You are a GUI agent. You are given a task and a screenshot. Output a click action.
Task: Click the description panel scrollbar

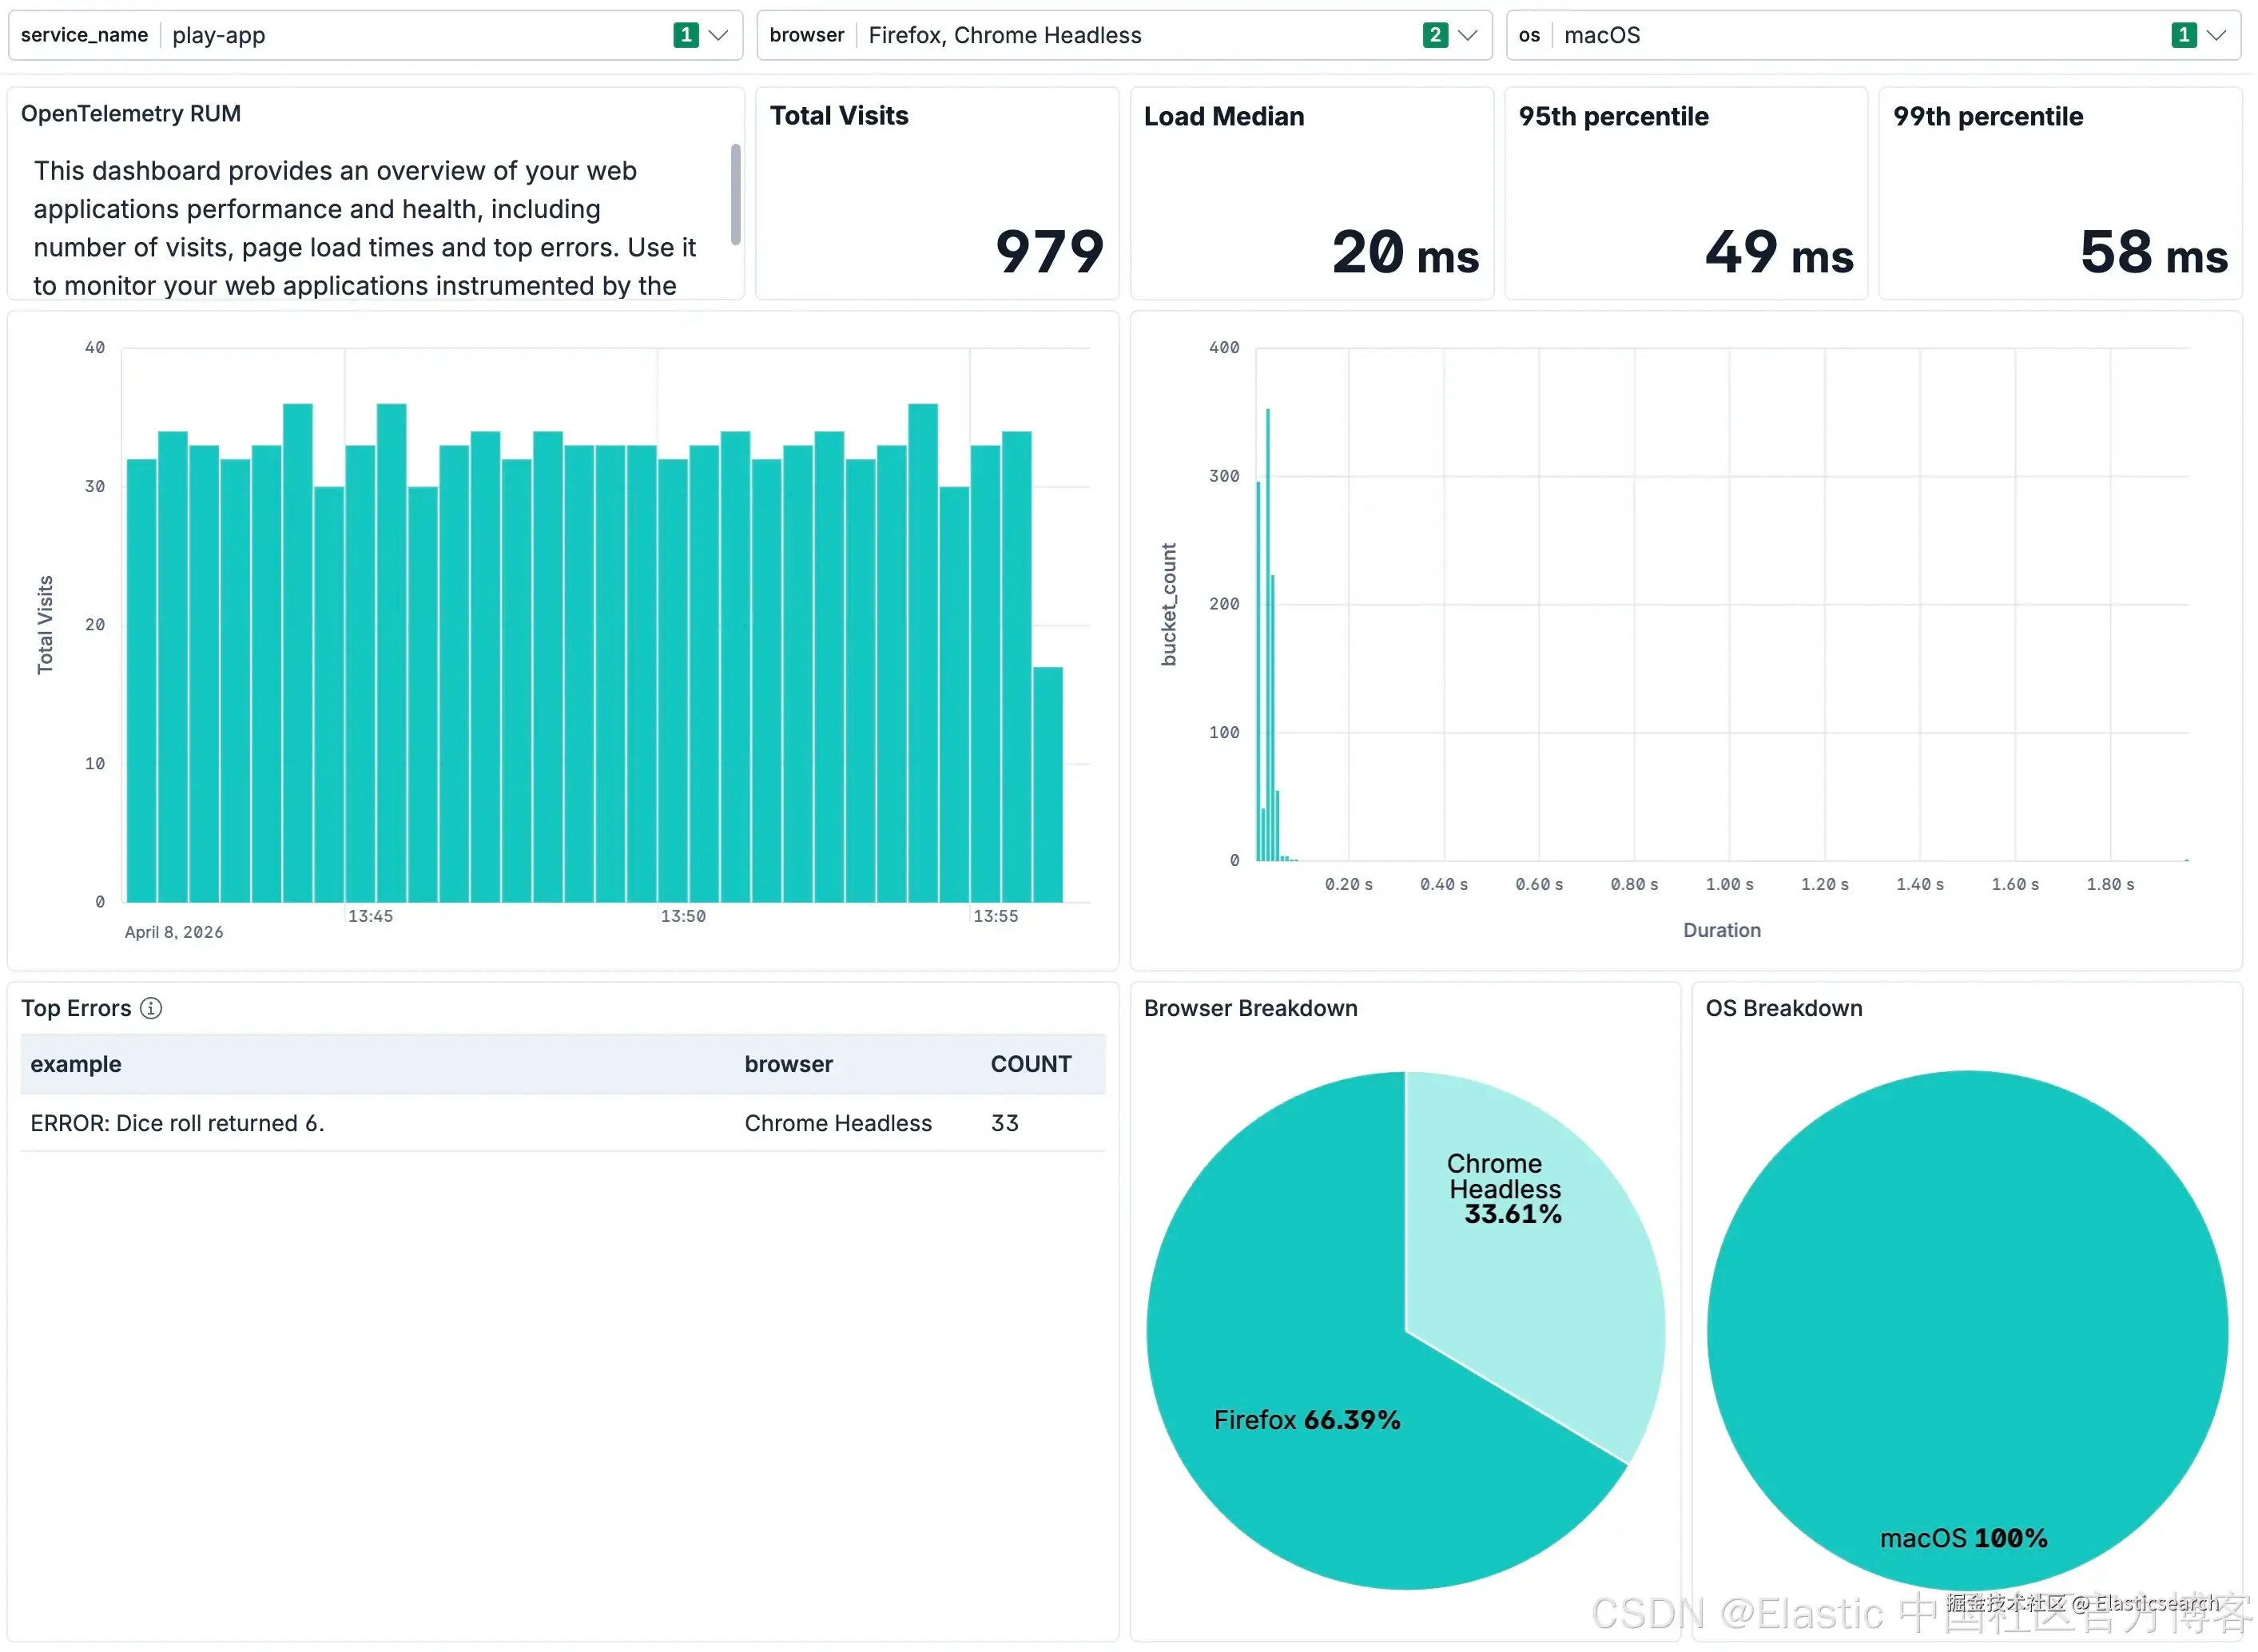point(736,195)
